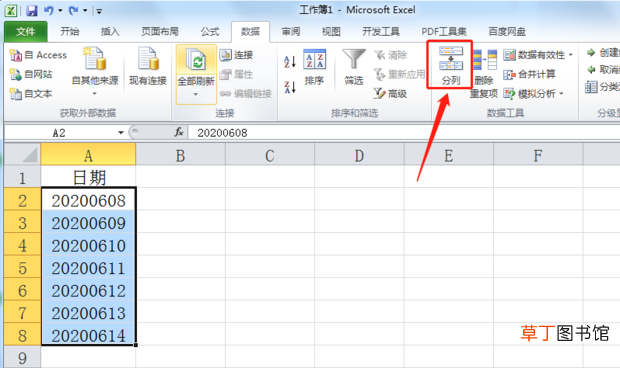
Task: Select column F header
Action: (x=538, y=155)
